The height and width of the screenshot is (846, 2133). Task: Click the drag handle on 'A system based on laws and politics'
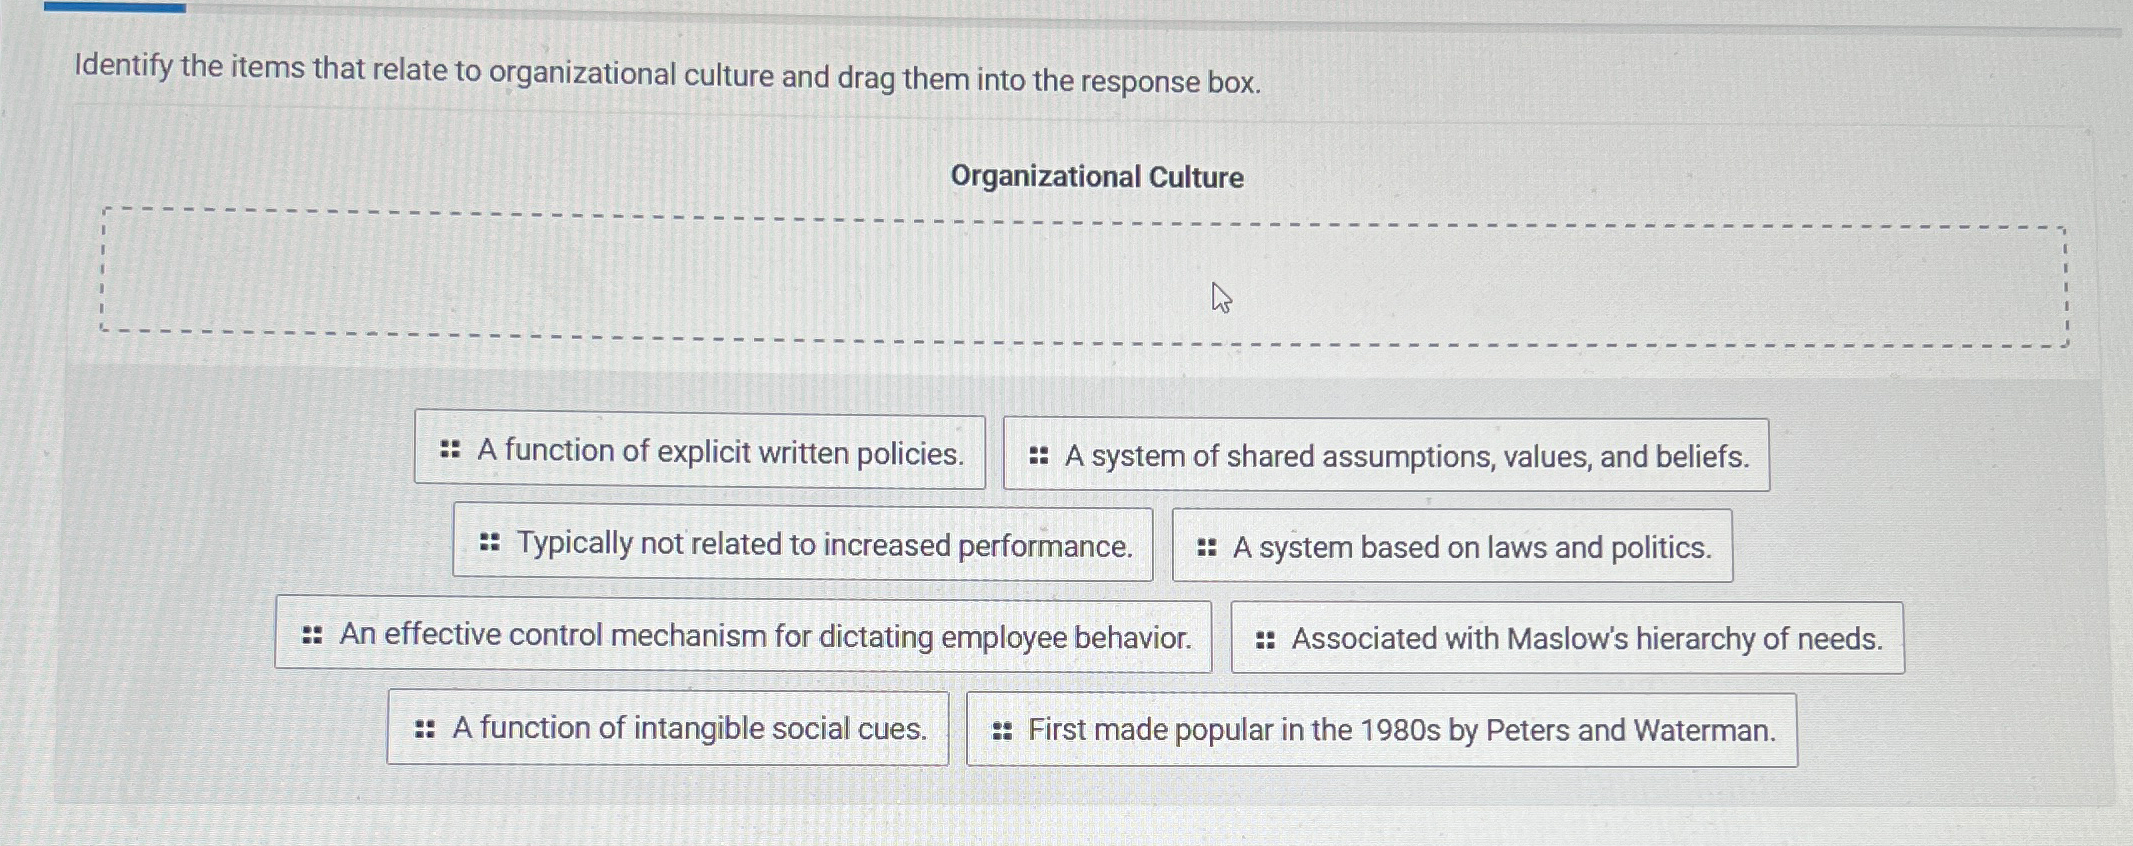click(1205, 547)
